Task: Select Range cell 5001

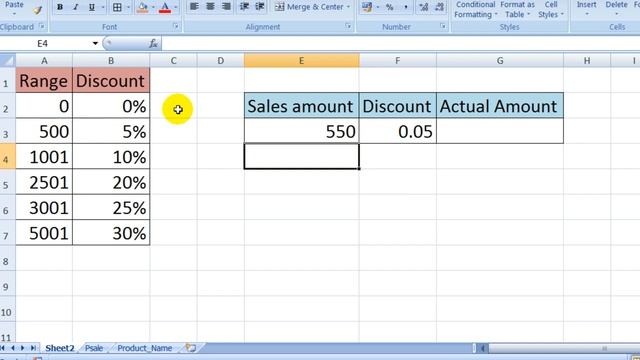Action: point(44,233)
